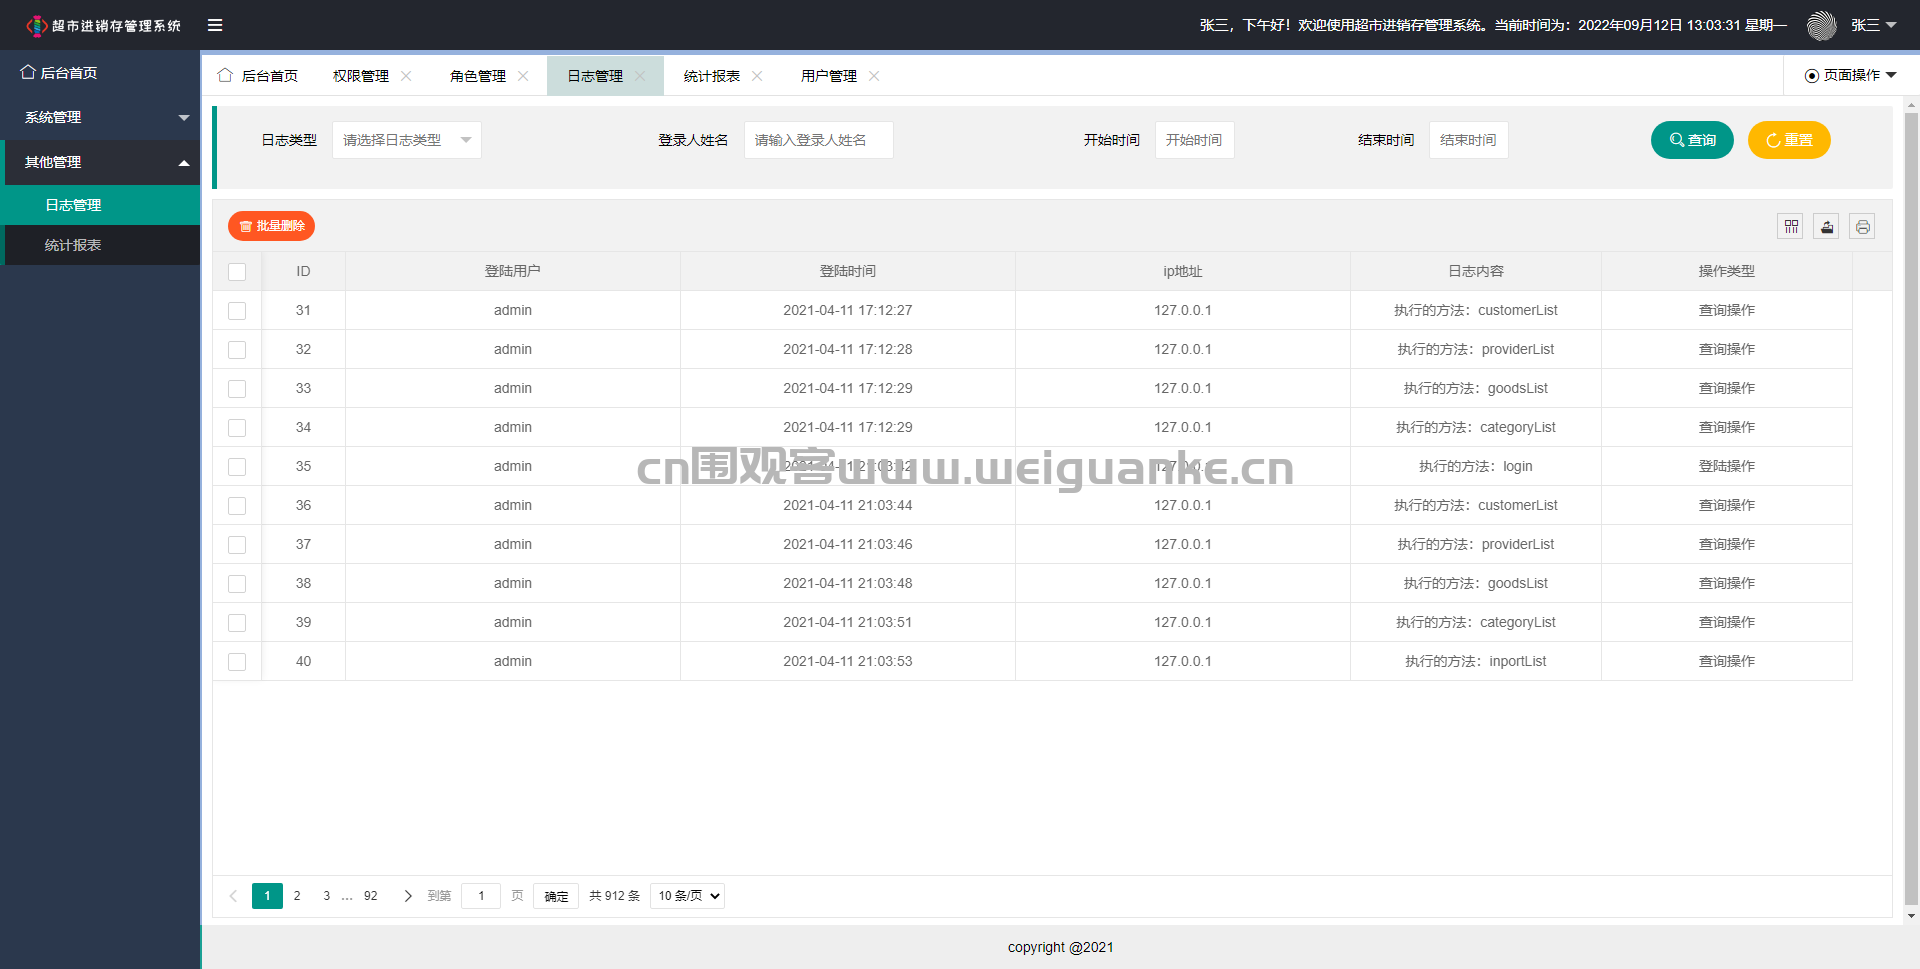Click the 登陆时间 column header
The height and width of the screenshot is (969, 1920).
pyautogui.click(x=848, y=272)
